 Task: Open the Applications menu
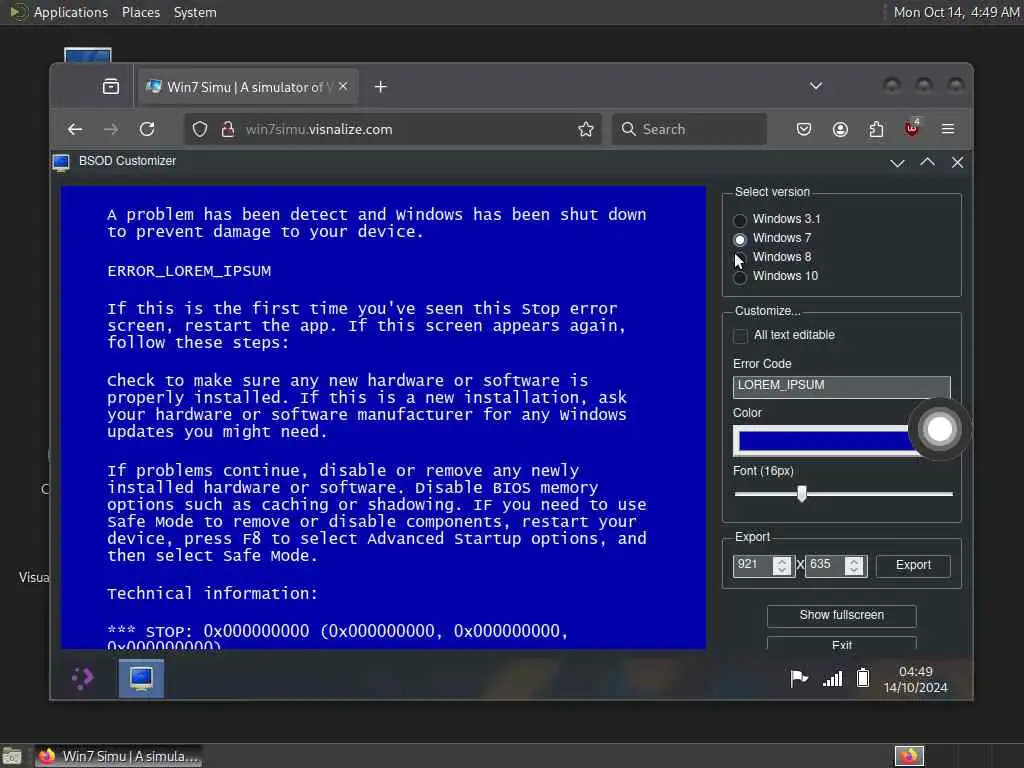[x=71, y=12]
